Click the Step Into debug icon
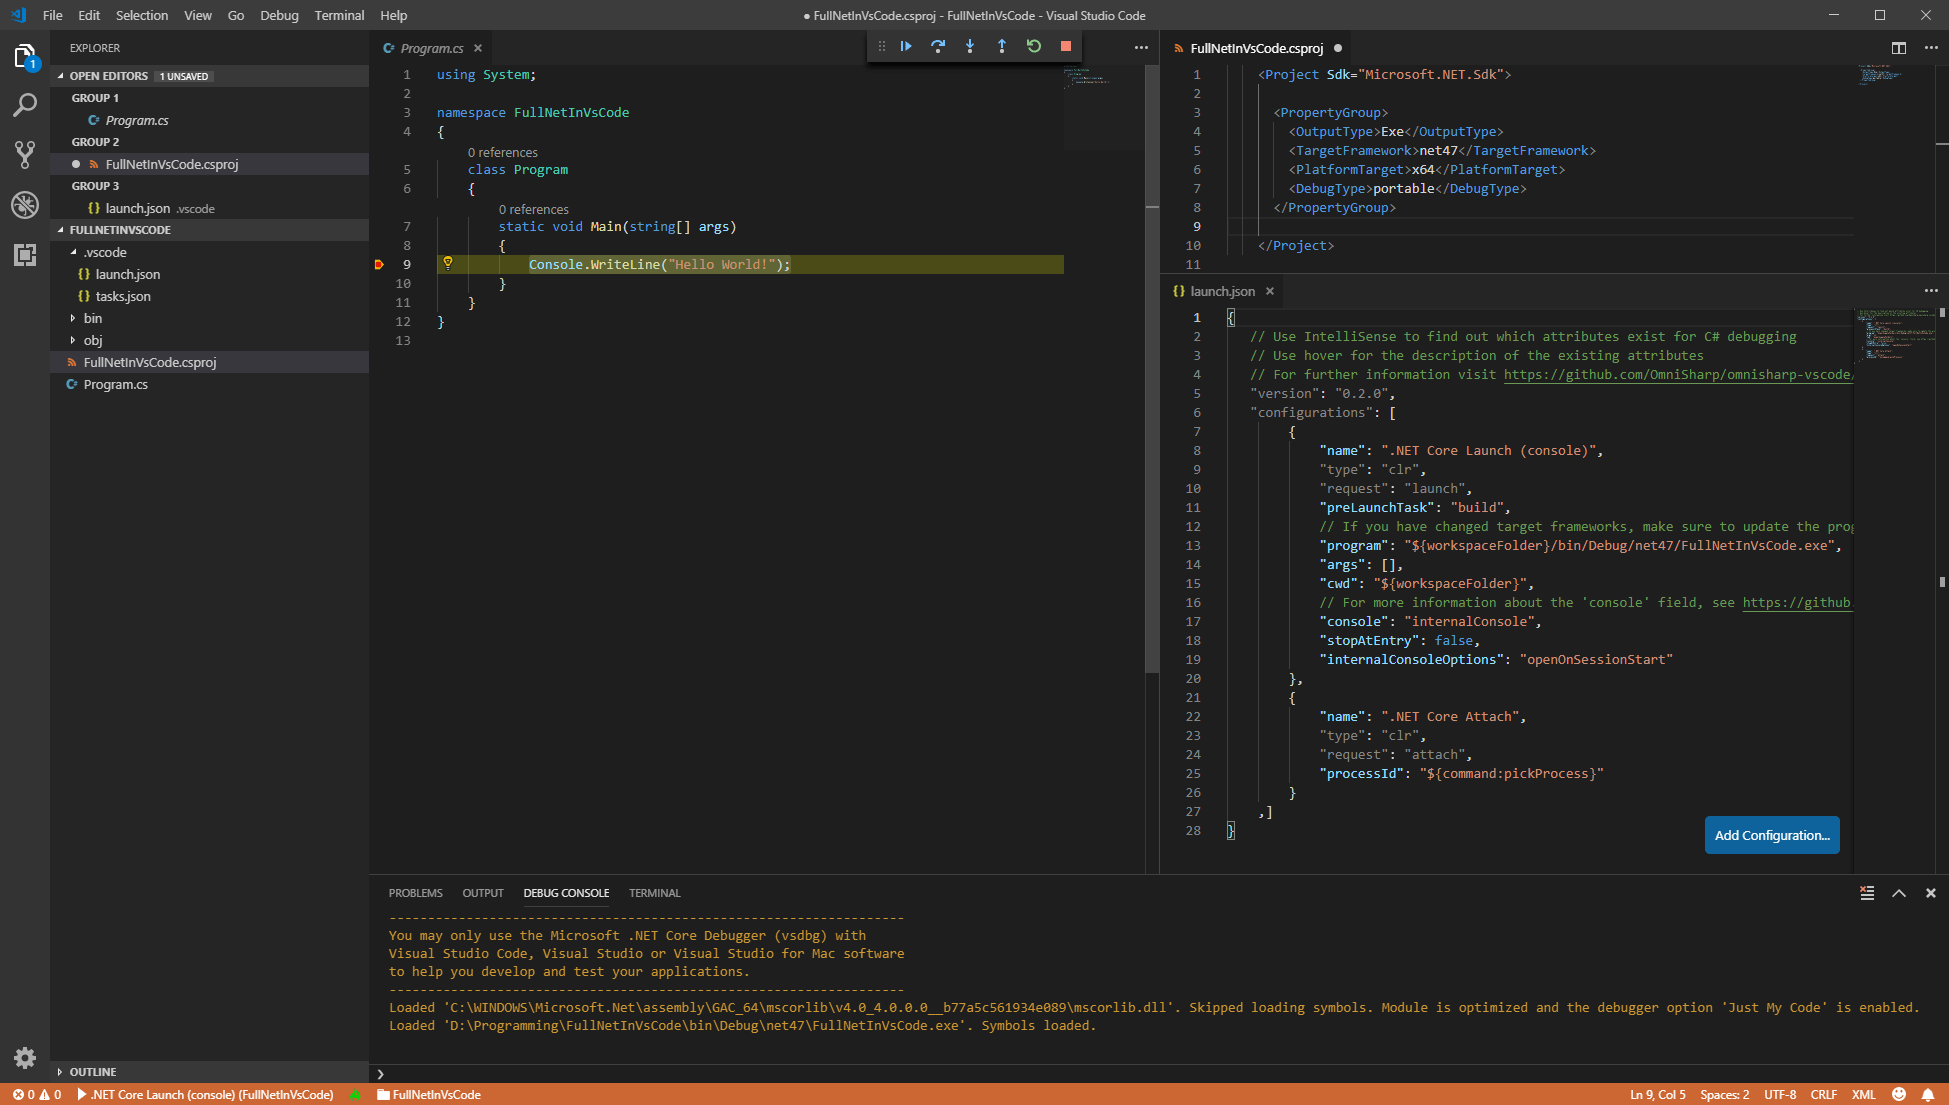Image resolution: width=1949 pixels, height=1105 pixels. [970, 46]
